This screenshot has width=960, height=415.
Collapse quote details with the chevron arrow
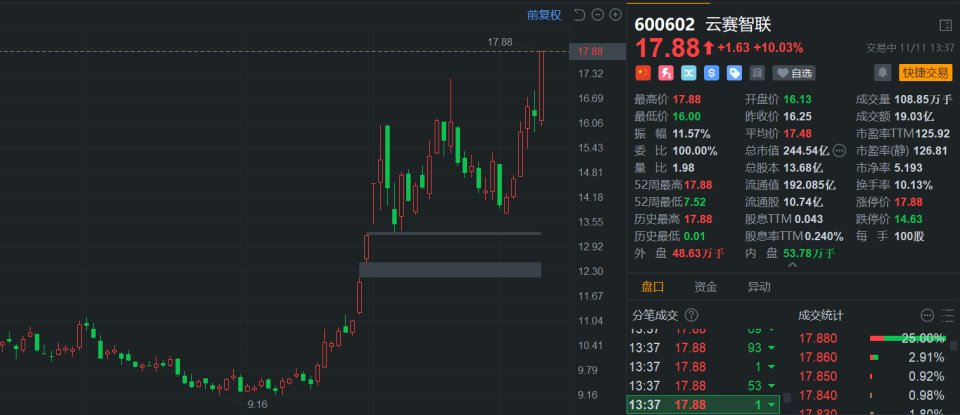792,265
